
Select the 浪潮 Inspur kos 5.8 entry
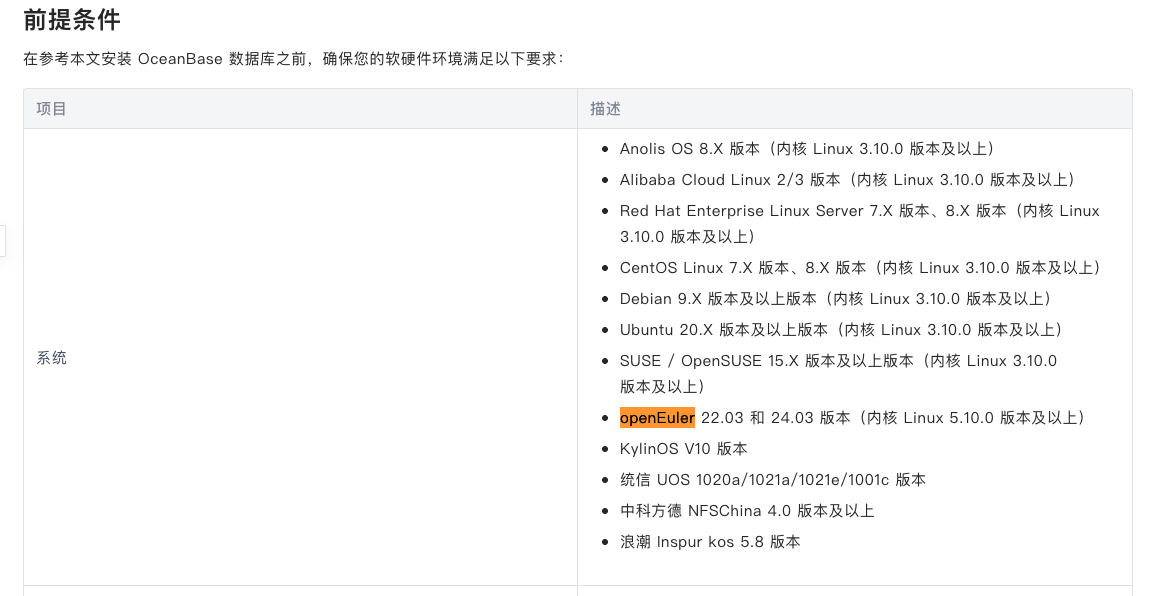pyautogui.click(x=710, y=542)
